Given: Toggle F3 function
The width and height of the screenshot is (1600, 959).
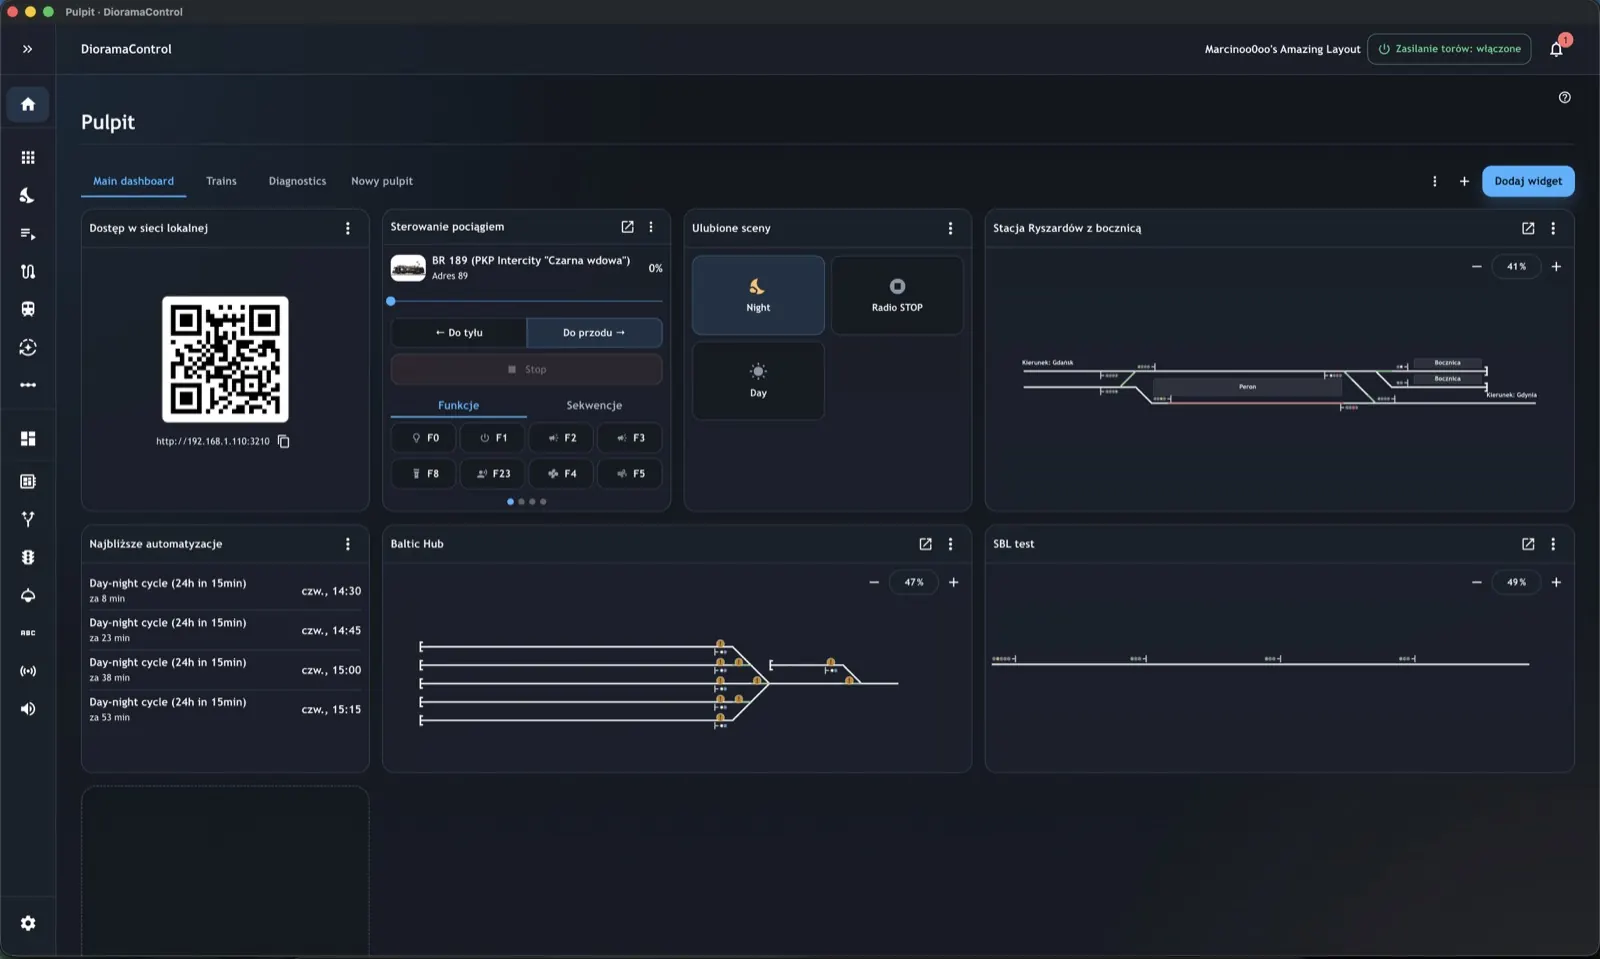Looking at the screenshot, I should (x=630, y=438).
